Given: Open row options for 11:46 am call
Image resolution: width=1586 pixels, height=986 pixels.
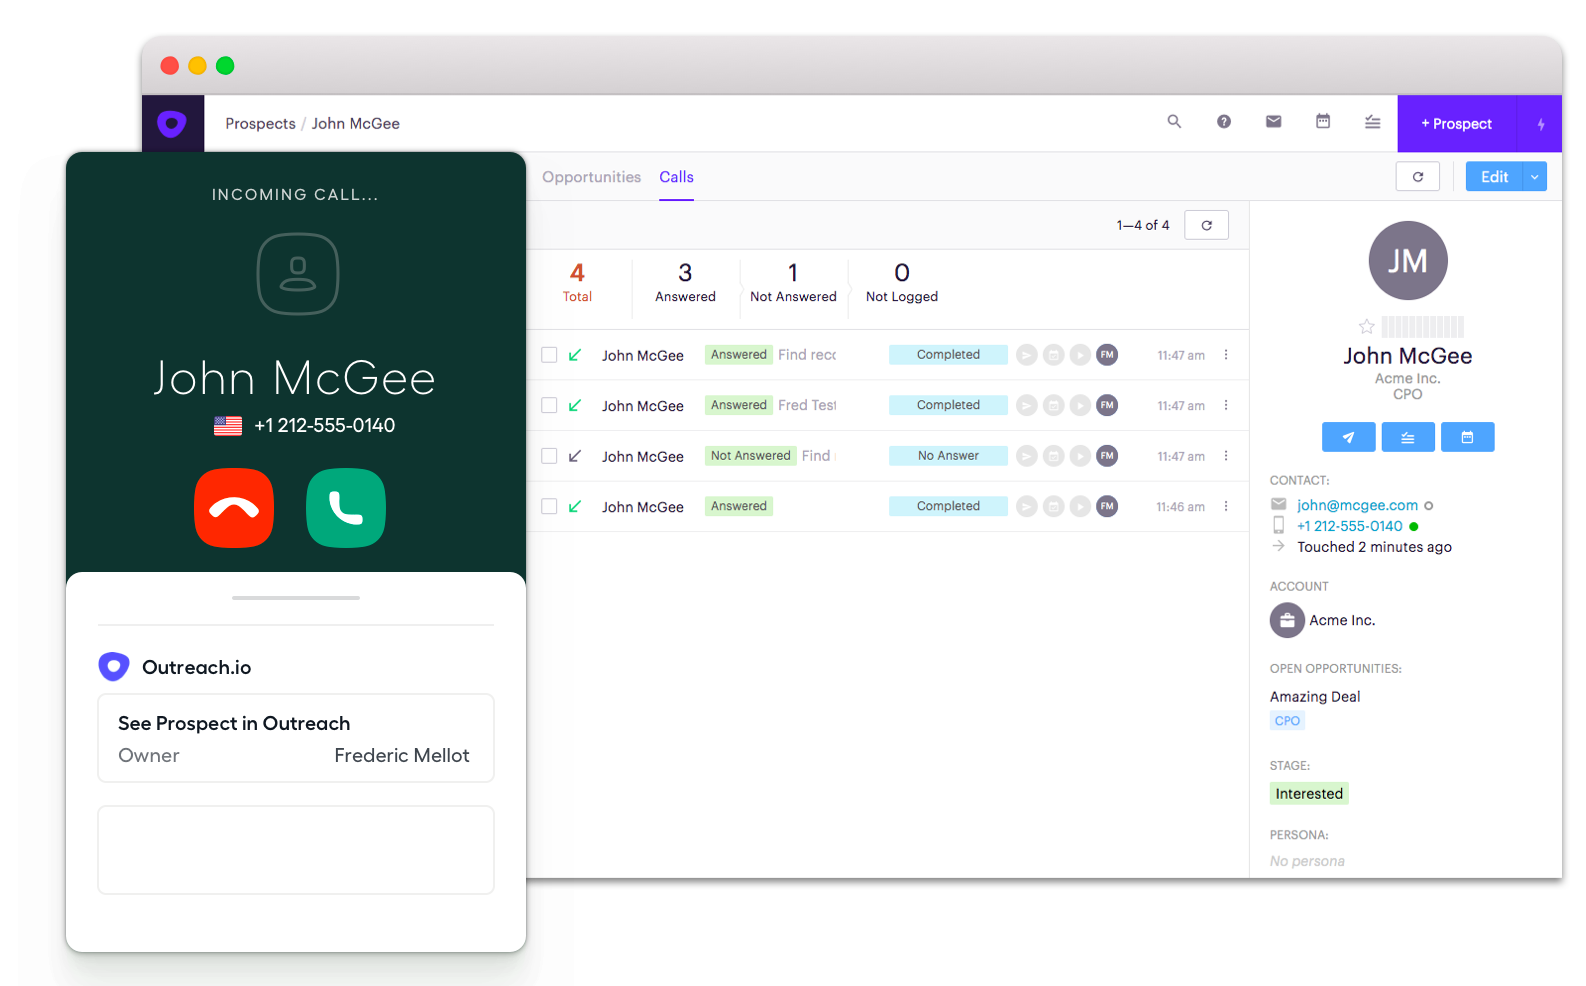Looking at the screenshot, I should [1226, 506].
